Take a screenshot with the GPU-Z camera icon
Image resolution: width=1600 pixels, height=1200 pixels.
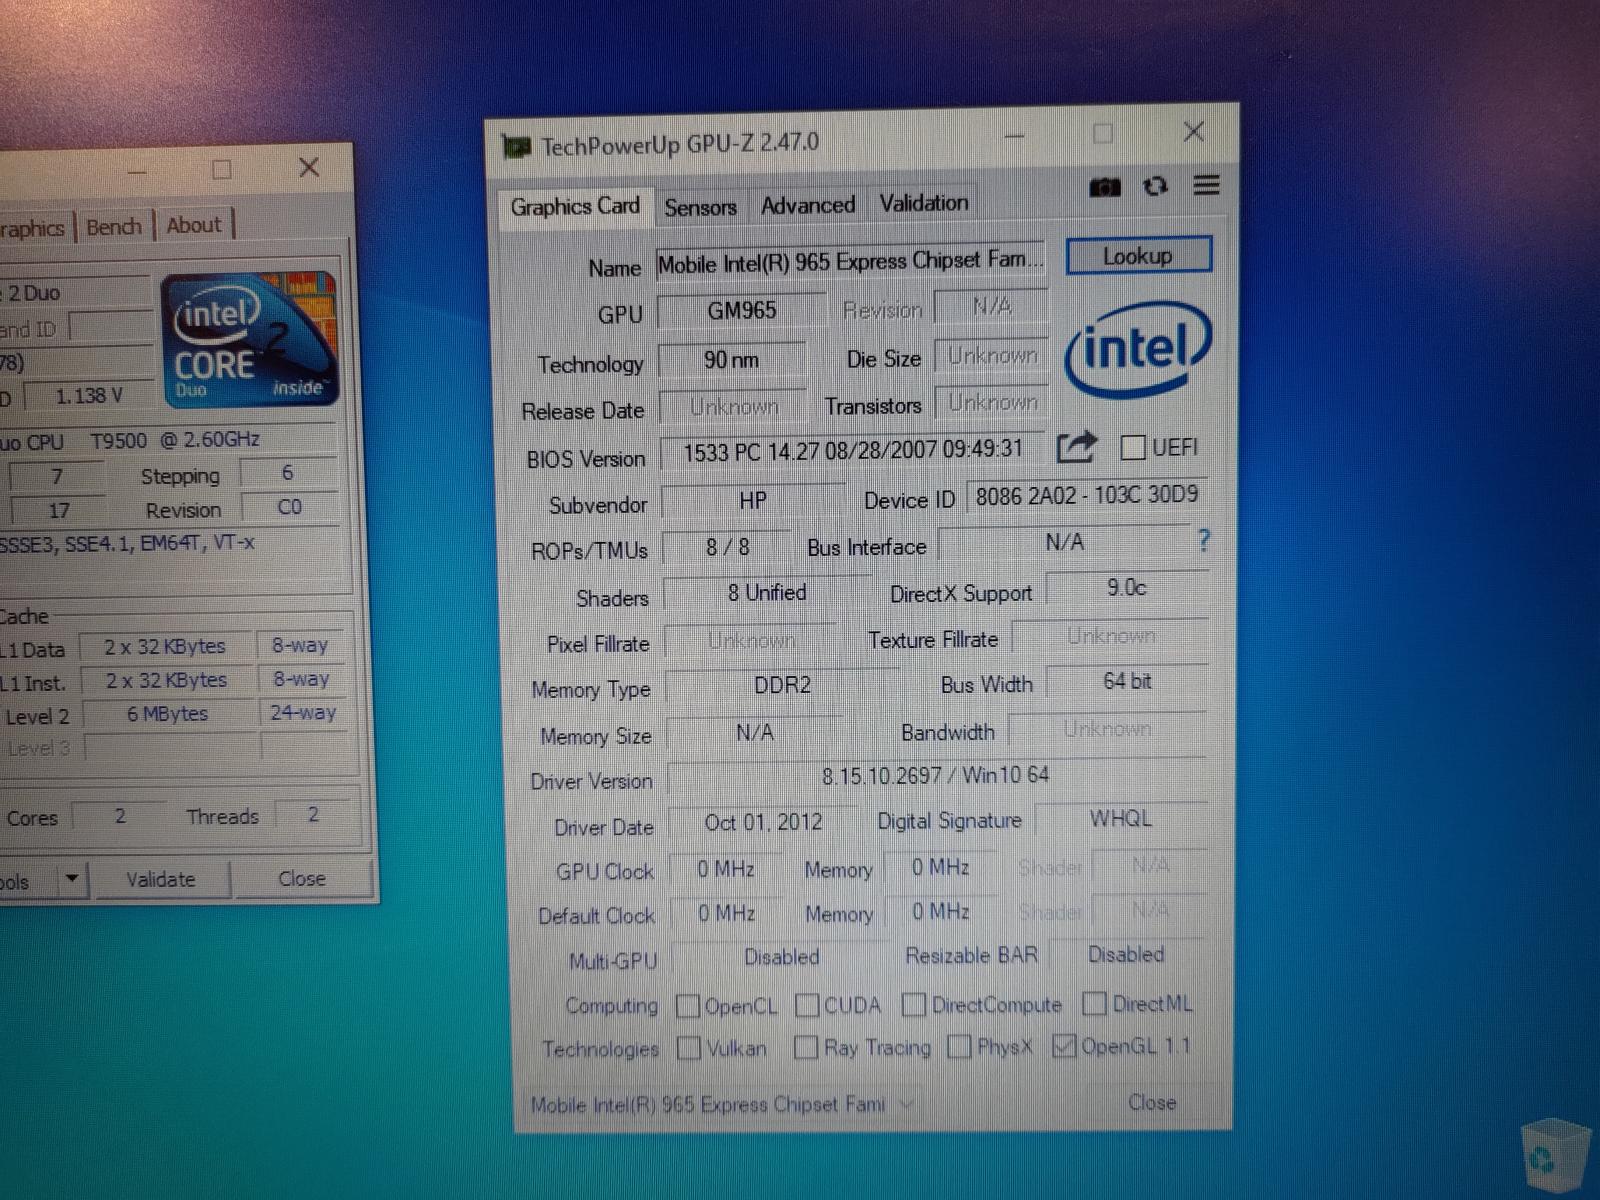pyautogui.click(x=1104, y=187)
